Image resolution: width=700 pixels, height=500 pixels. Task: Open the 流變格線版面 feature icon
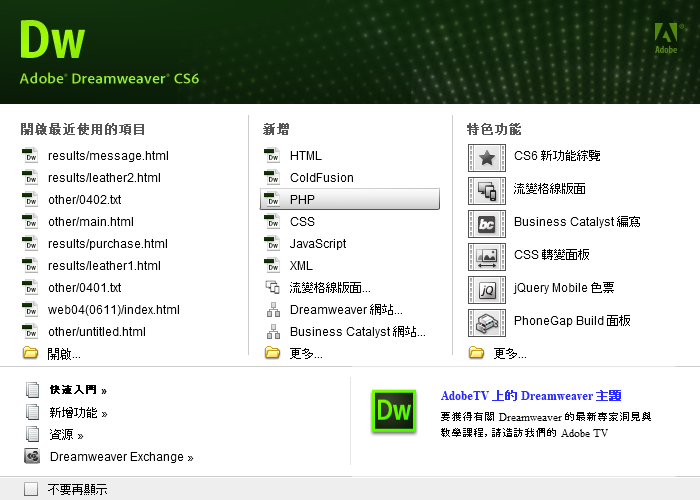(487, 190)
